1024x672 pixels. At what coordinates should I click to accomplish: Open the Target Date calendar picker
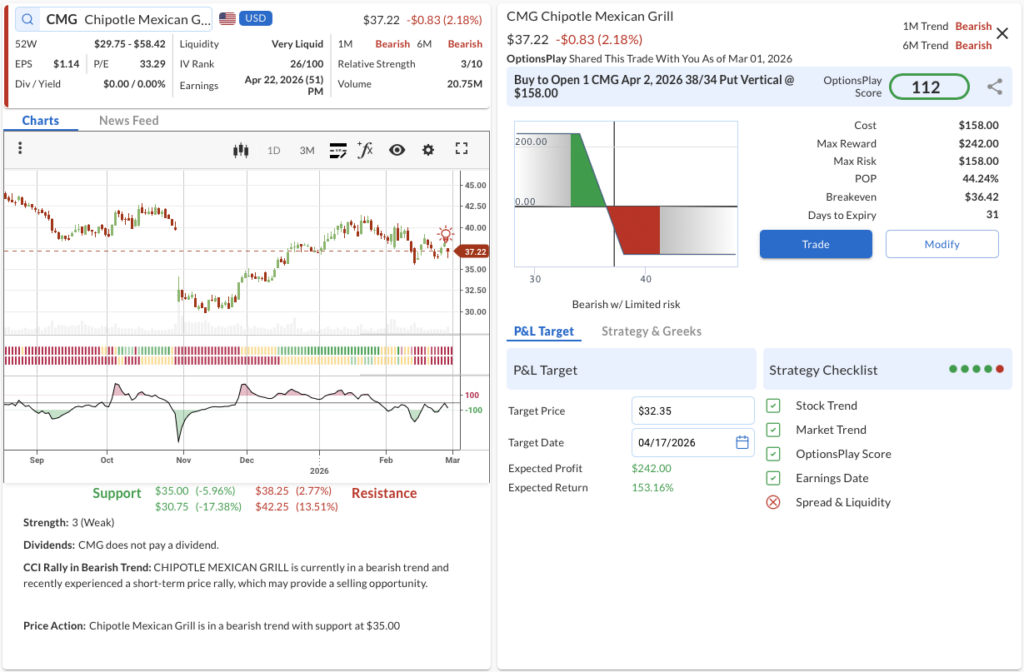(742, 442)
